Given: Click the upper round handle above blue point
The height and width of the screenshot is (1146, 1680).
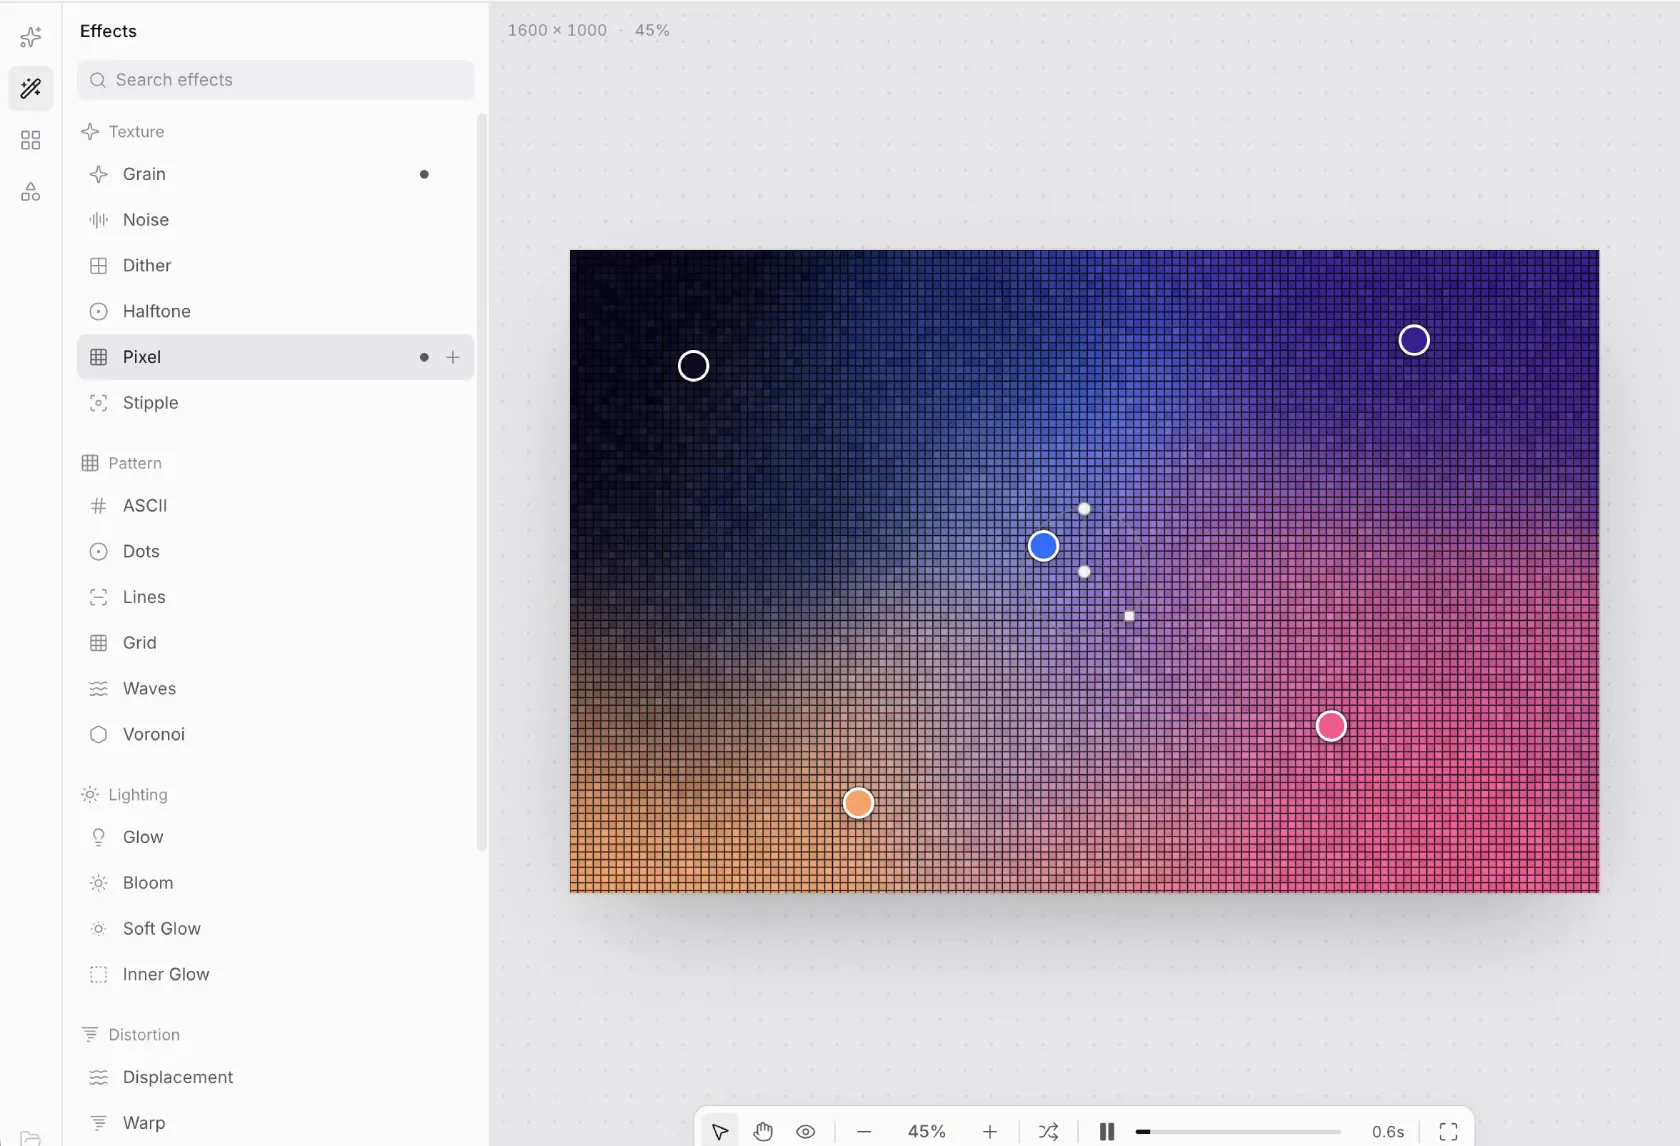Looking at the screenshot, I should [1084, 509].
